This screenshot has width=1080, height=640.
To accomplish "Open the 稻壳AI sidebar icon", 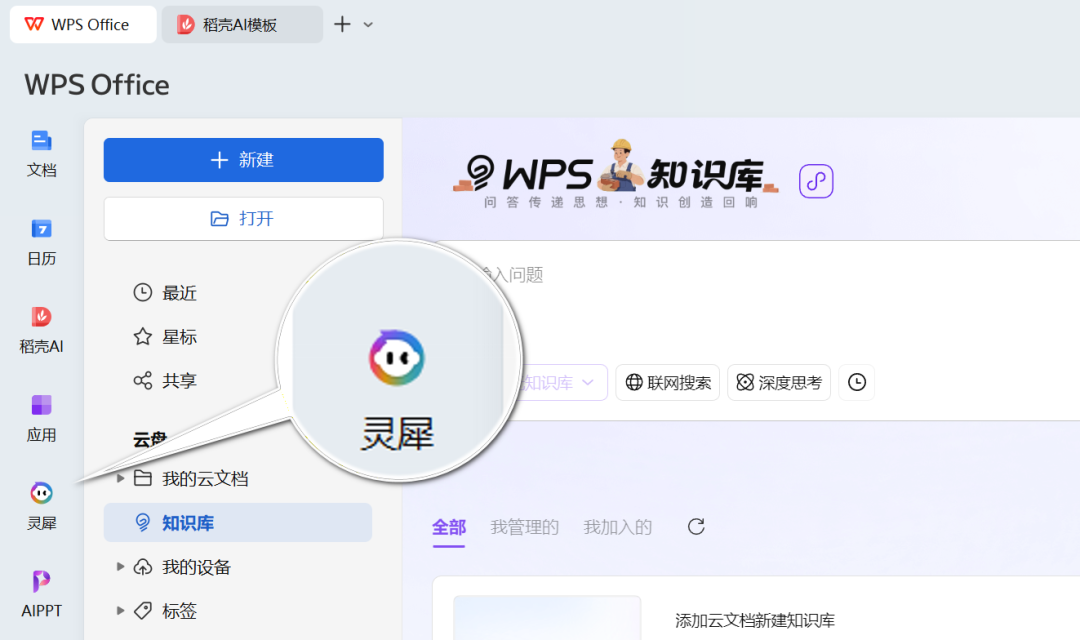I will click(x=41, y=330).
